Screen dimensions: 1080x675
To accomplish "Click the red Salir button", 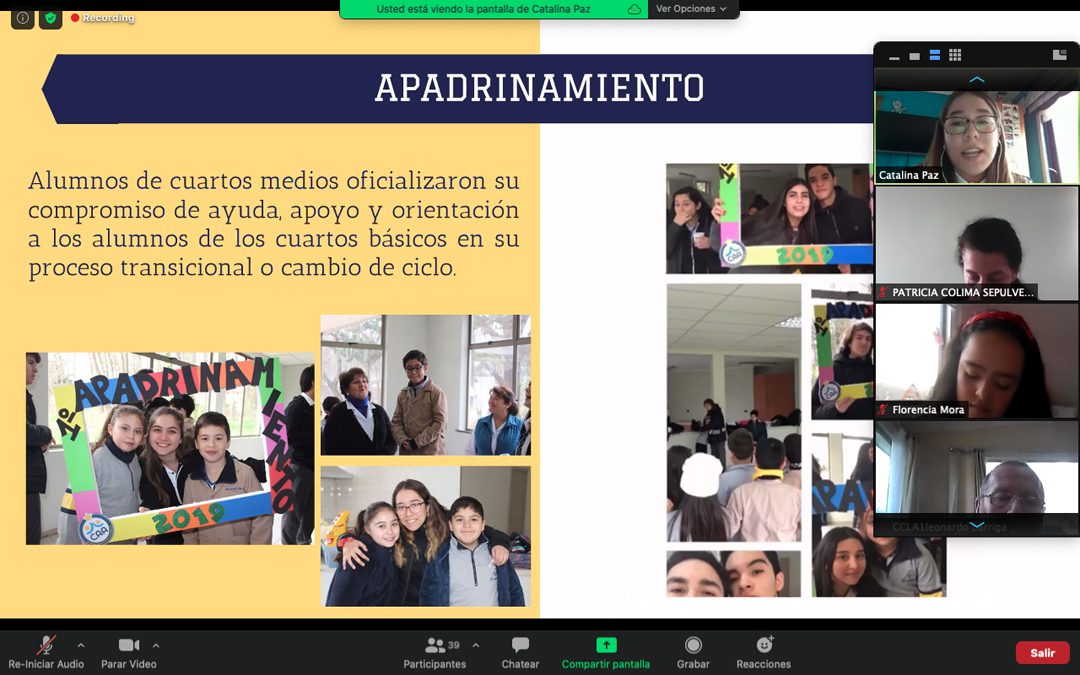I will (1042, 653).
